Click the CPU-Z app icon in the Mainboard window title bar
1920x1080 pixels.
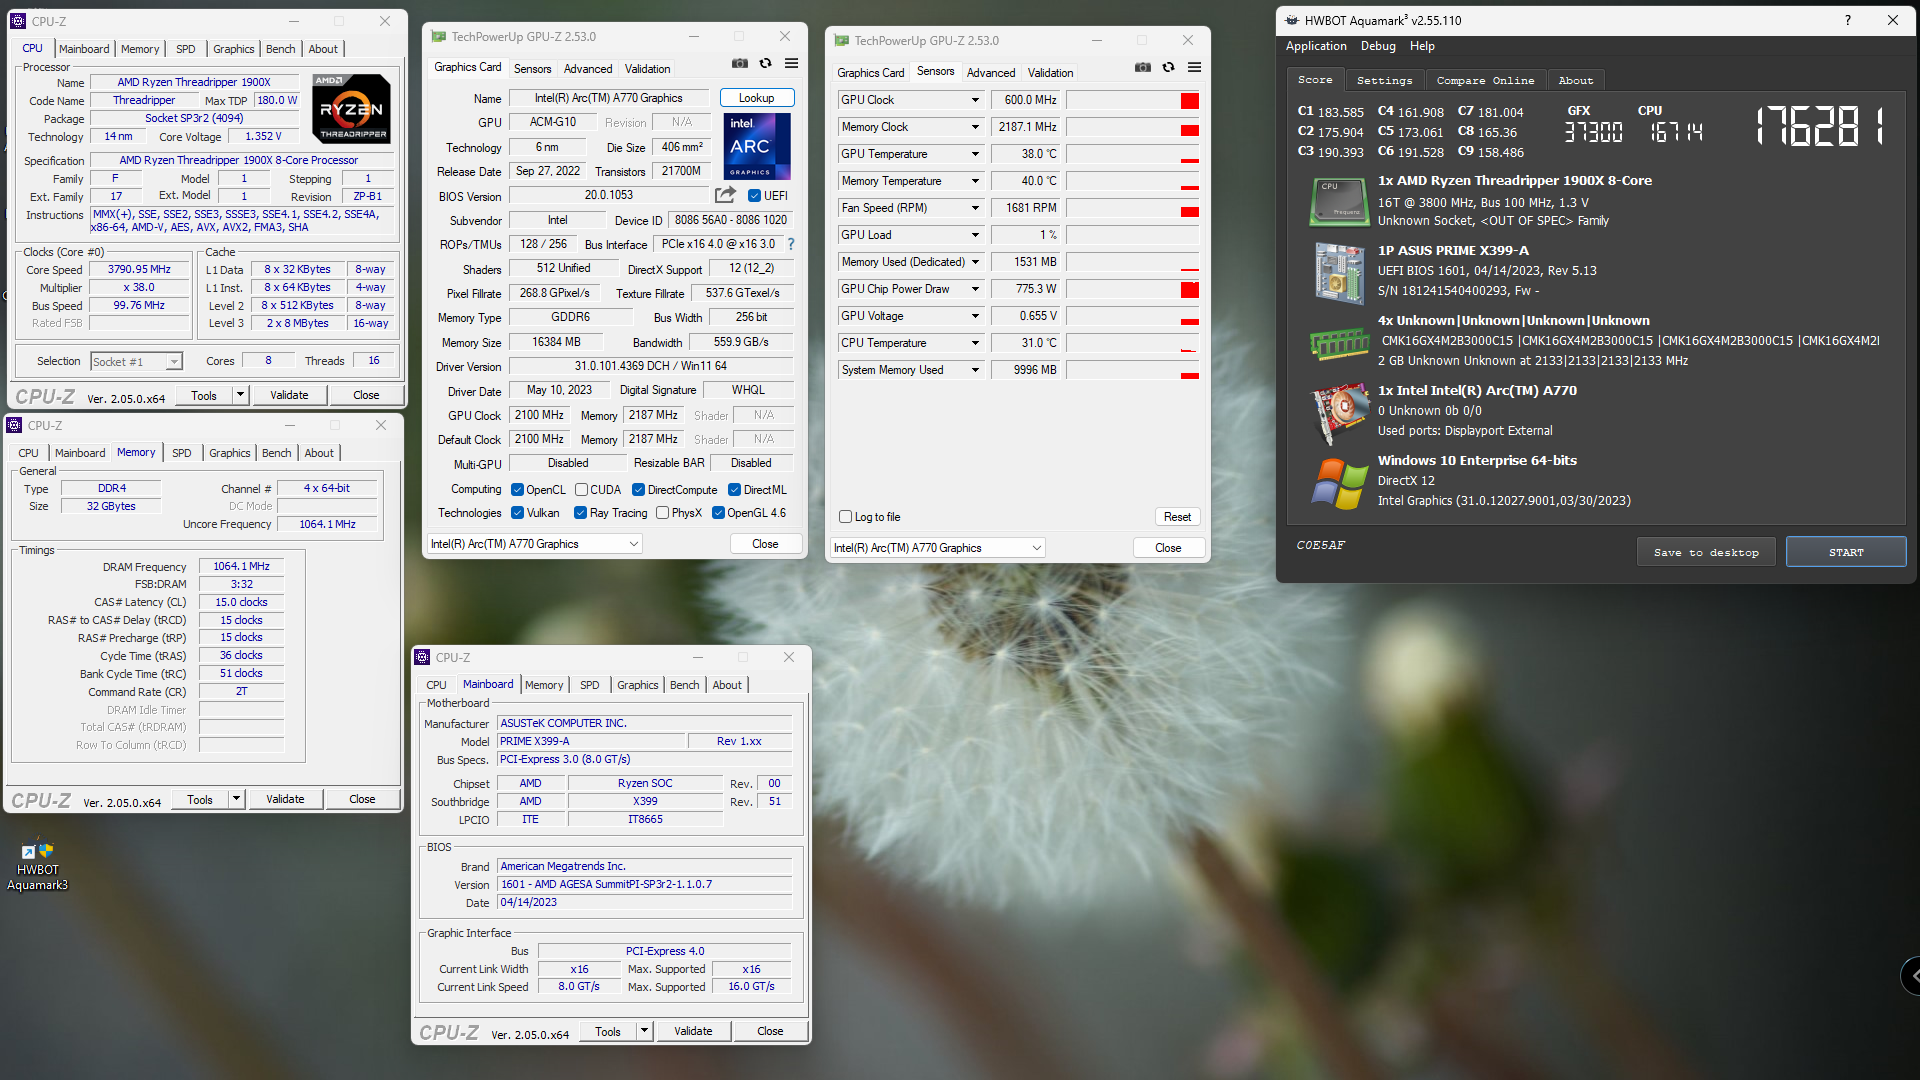point(422,657)
